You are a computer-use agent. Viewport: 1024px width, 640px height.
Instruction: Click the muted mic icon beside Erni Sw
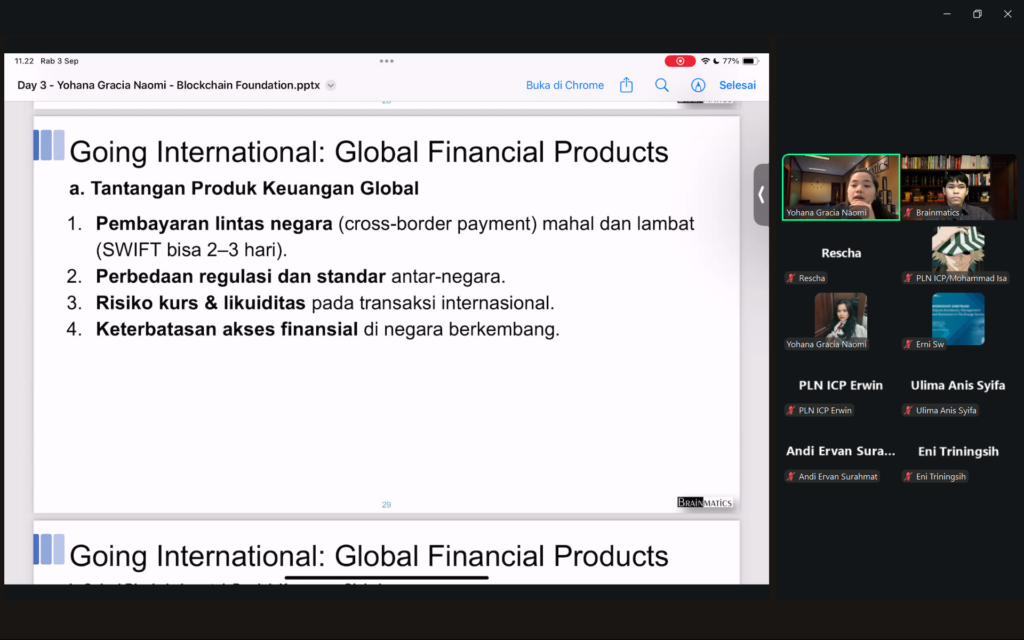[x=908, y=344]
